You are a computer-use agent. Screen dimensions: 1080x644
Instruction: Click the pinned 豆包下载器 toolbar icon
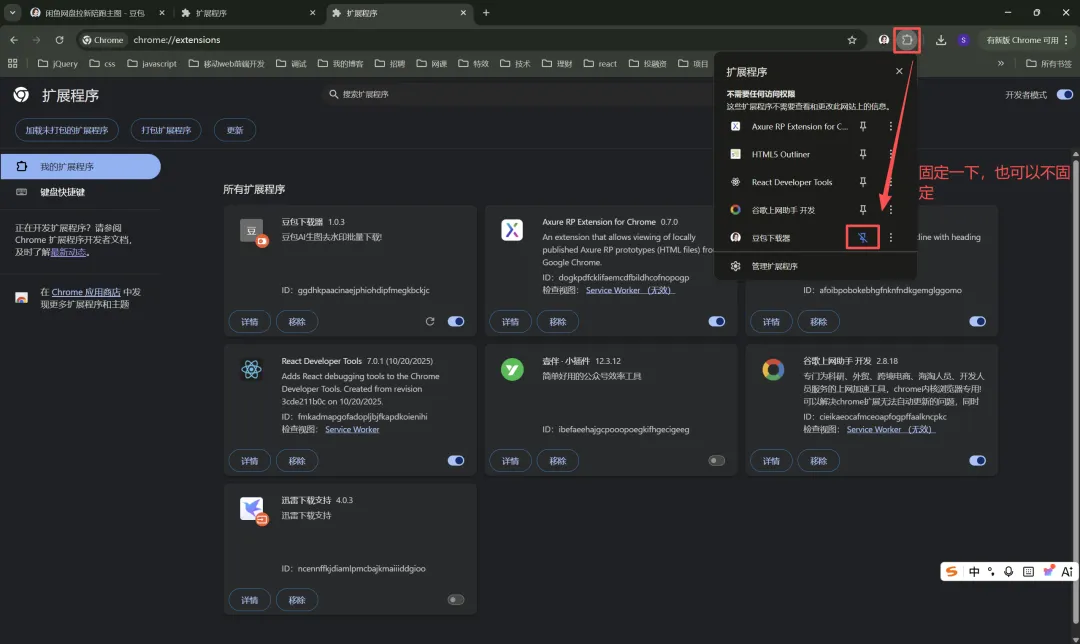[x=884, y=40]
